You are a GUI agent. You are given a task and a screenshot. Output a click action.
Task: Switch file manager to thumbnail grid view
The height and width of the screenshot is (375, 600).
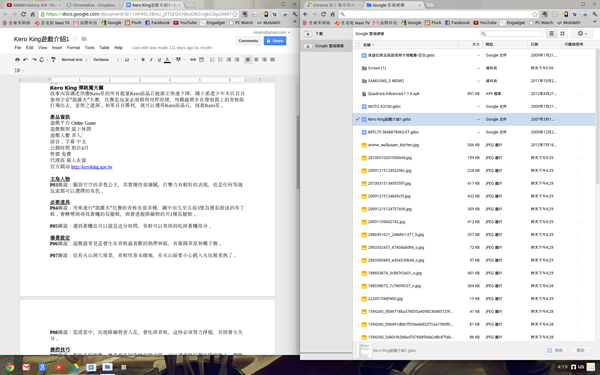point(562,34)
